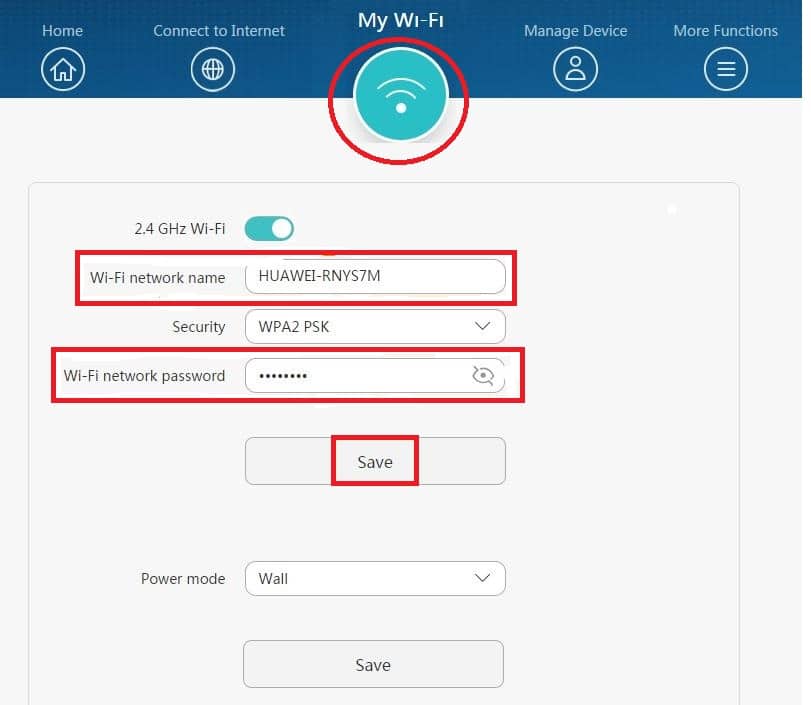Viewport: 811px width, 705px height.
Task: Focus the Wi-Fi network password field
Action: pos(375,376)
